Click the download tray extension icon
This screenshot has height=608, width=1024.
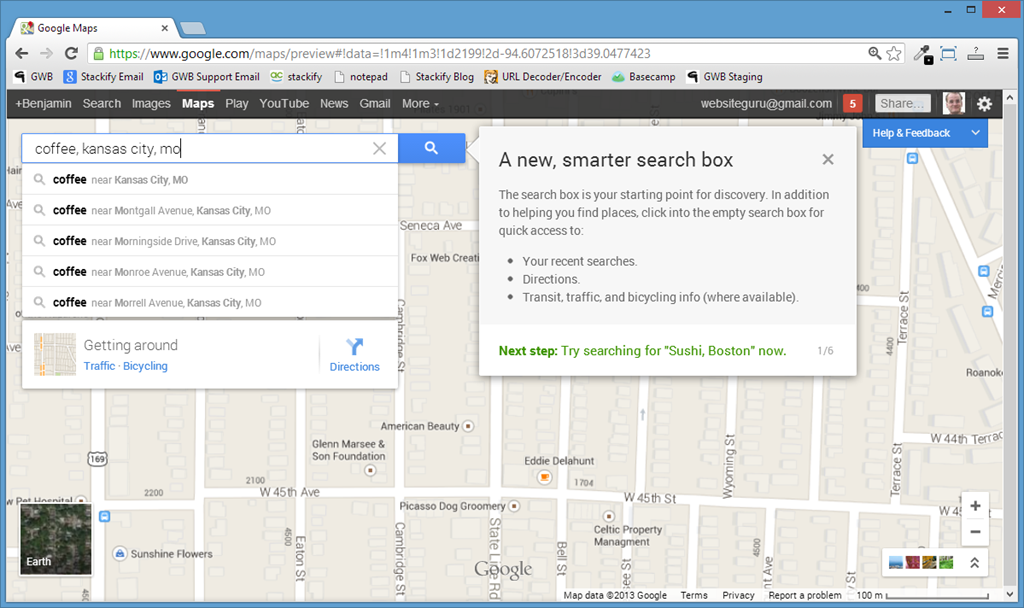tap(976, 54)
